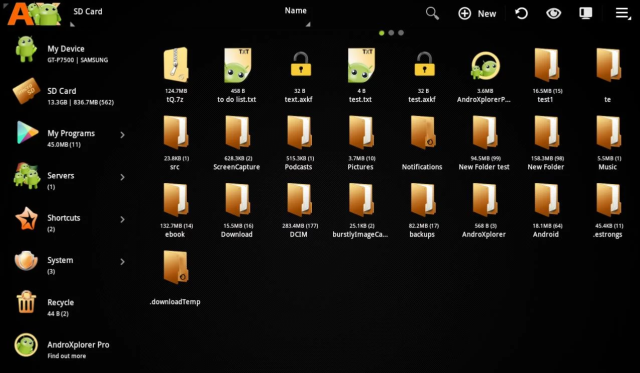Open the New Folder test folder
640x373 pixels.
point(484,143)
